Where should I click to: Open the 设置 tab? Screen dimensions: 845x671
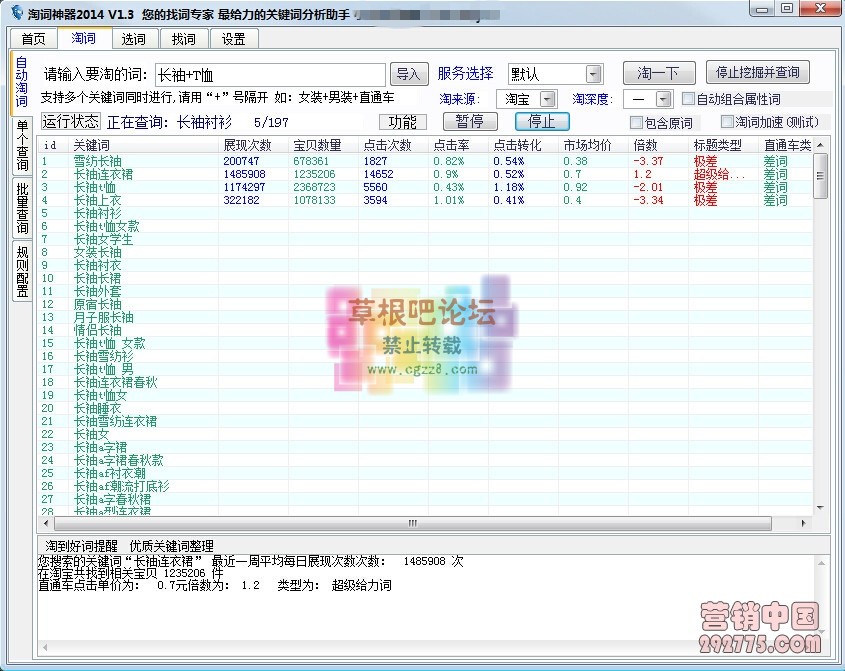(233, 38)
